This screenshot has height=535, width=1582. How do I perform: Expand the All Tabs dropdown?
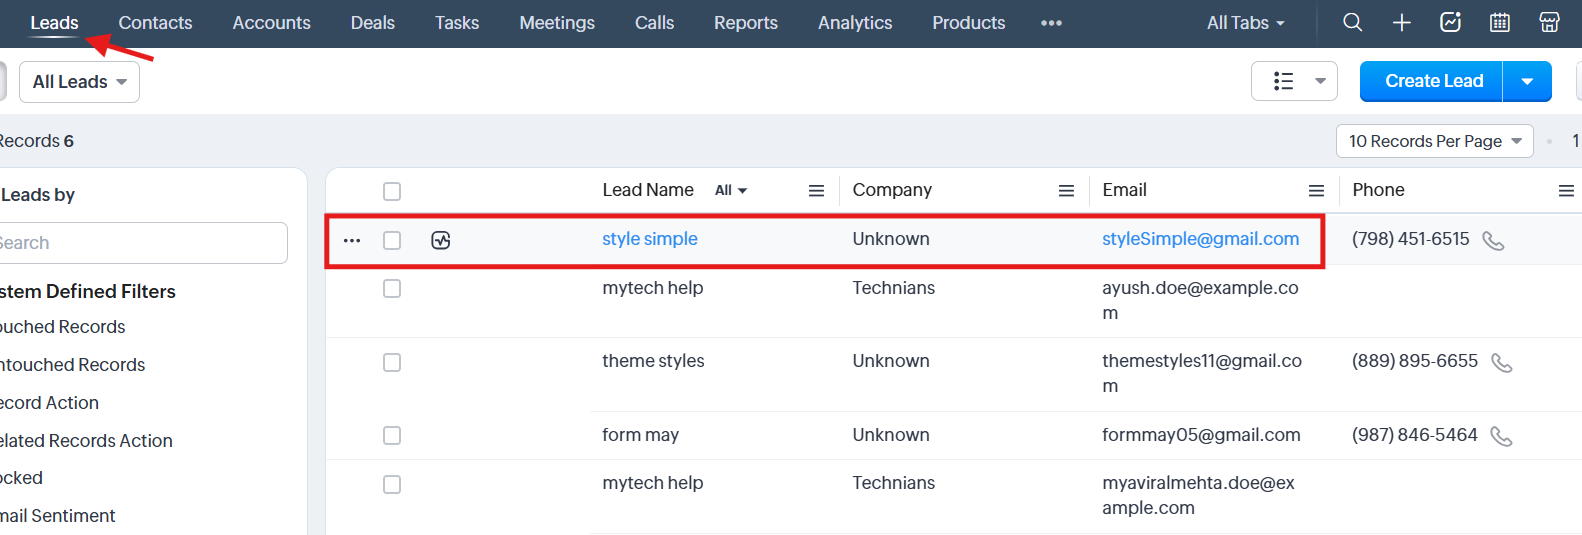(x=1245, y=23)
